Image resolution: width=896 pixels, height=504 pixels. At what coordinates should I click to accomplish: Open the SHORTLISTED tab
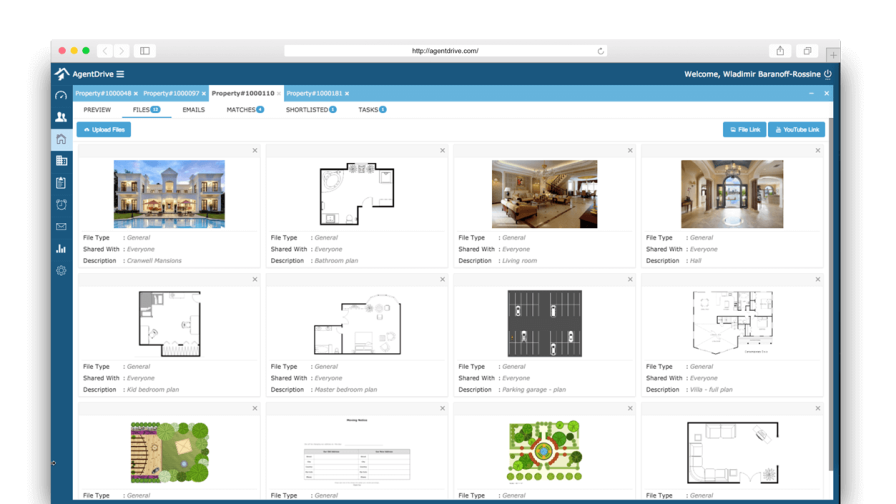point(311,110)
